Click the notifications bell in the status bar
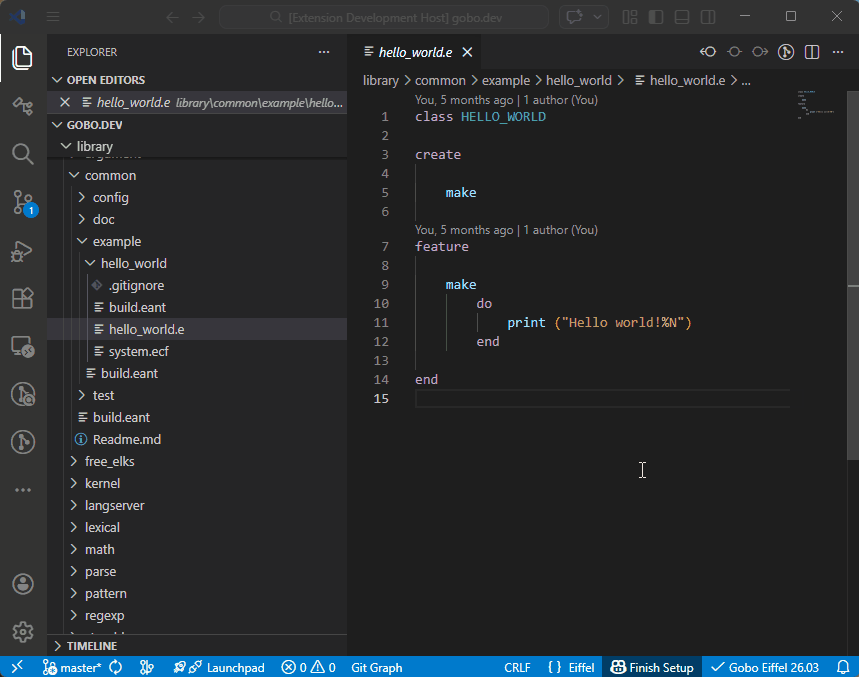 pos(845,667)
